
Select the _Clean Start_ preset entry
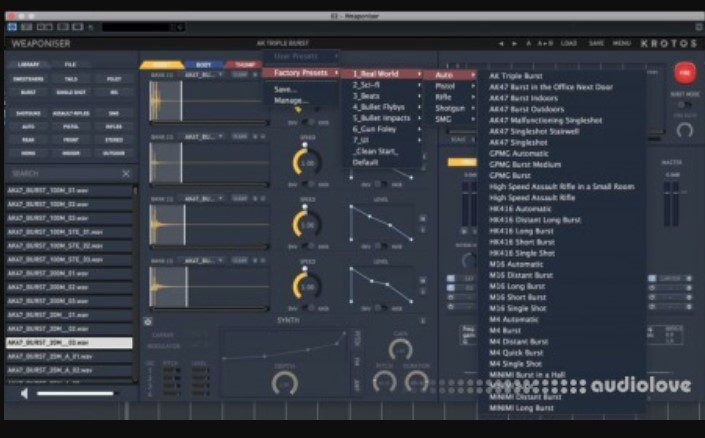click(x=376, y=152)
